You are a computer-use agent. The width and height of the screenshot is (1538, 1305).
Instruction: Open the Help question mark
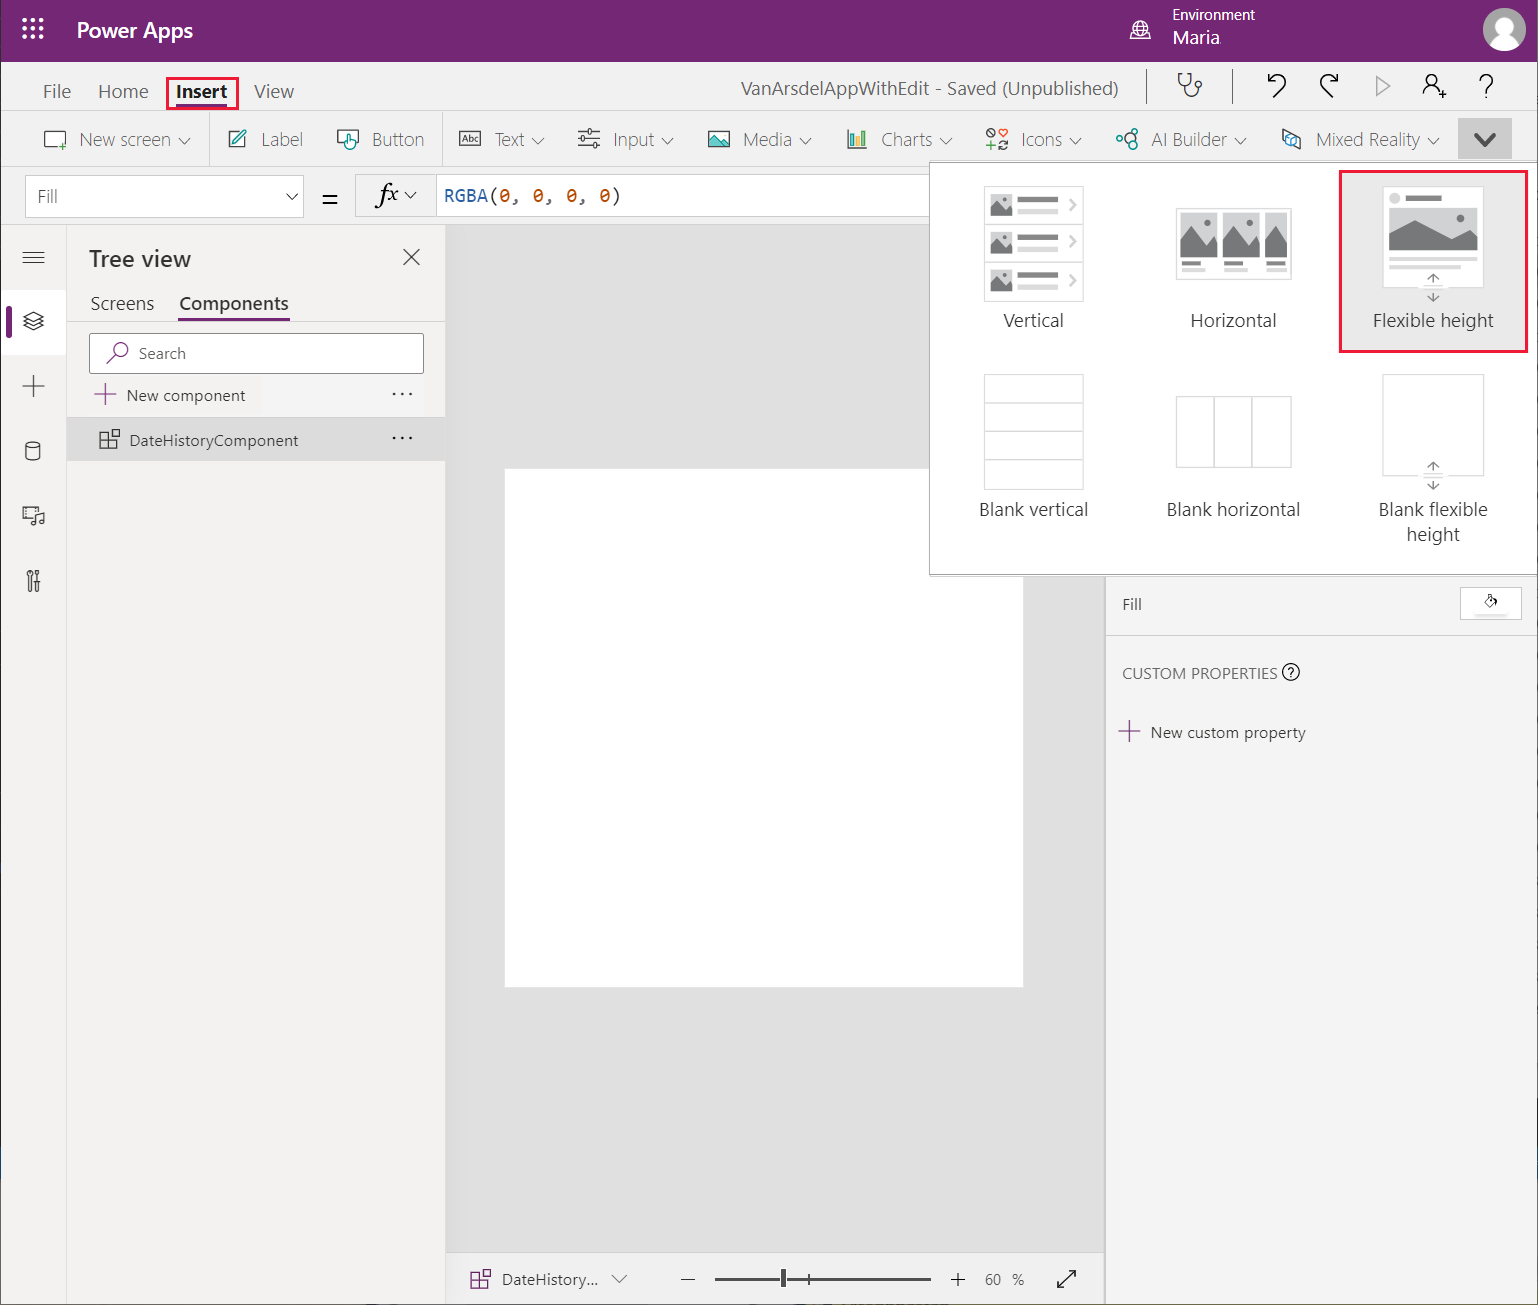point(1486,86)
